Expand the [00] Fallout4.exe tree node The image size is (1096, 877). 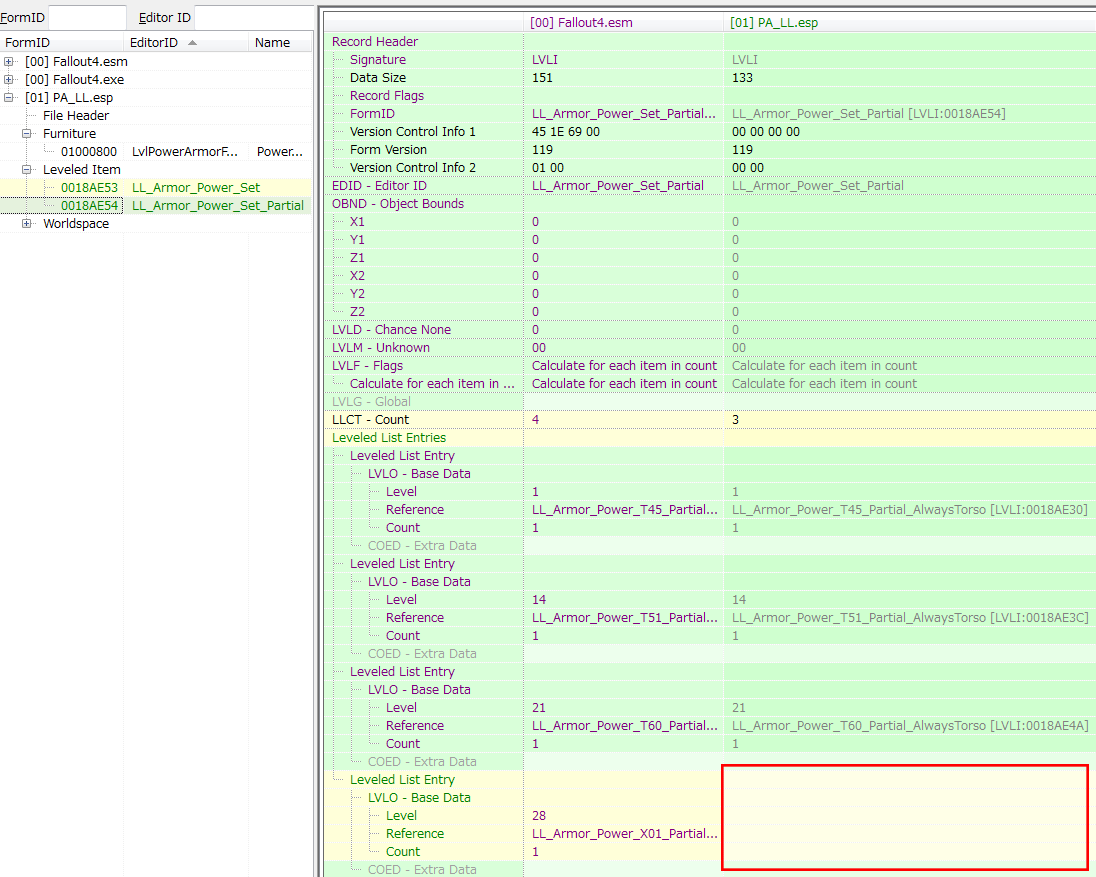8,80
